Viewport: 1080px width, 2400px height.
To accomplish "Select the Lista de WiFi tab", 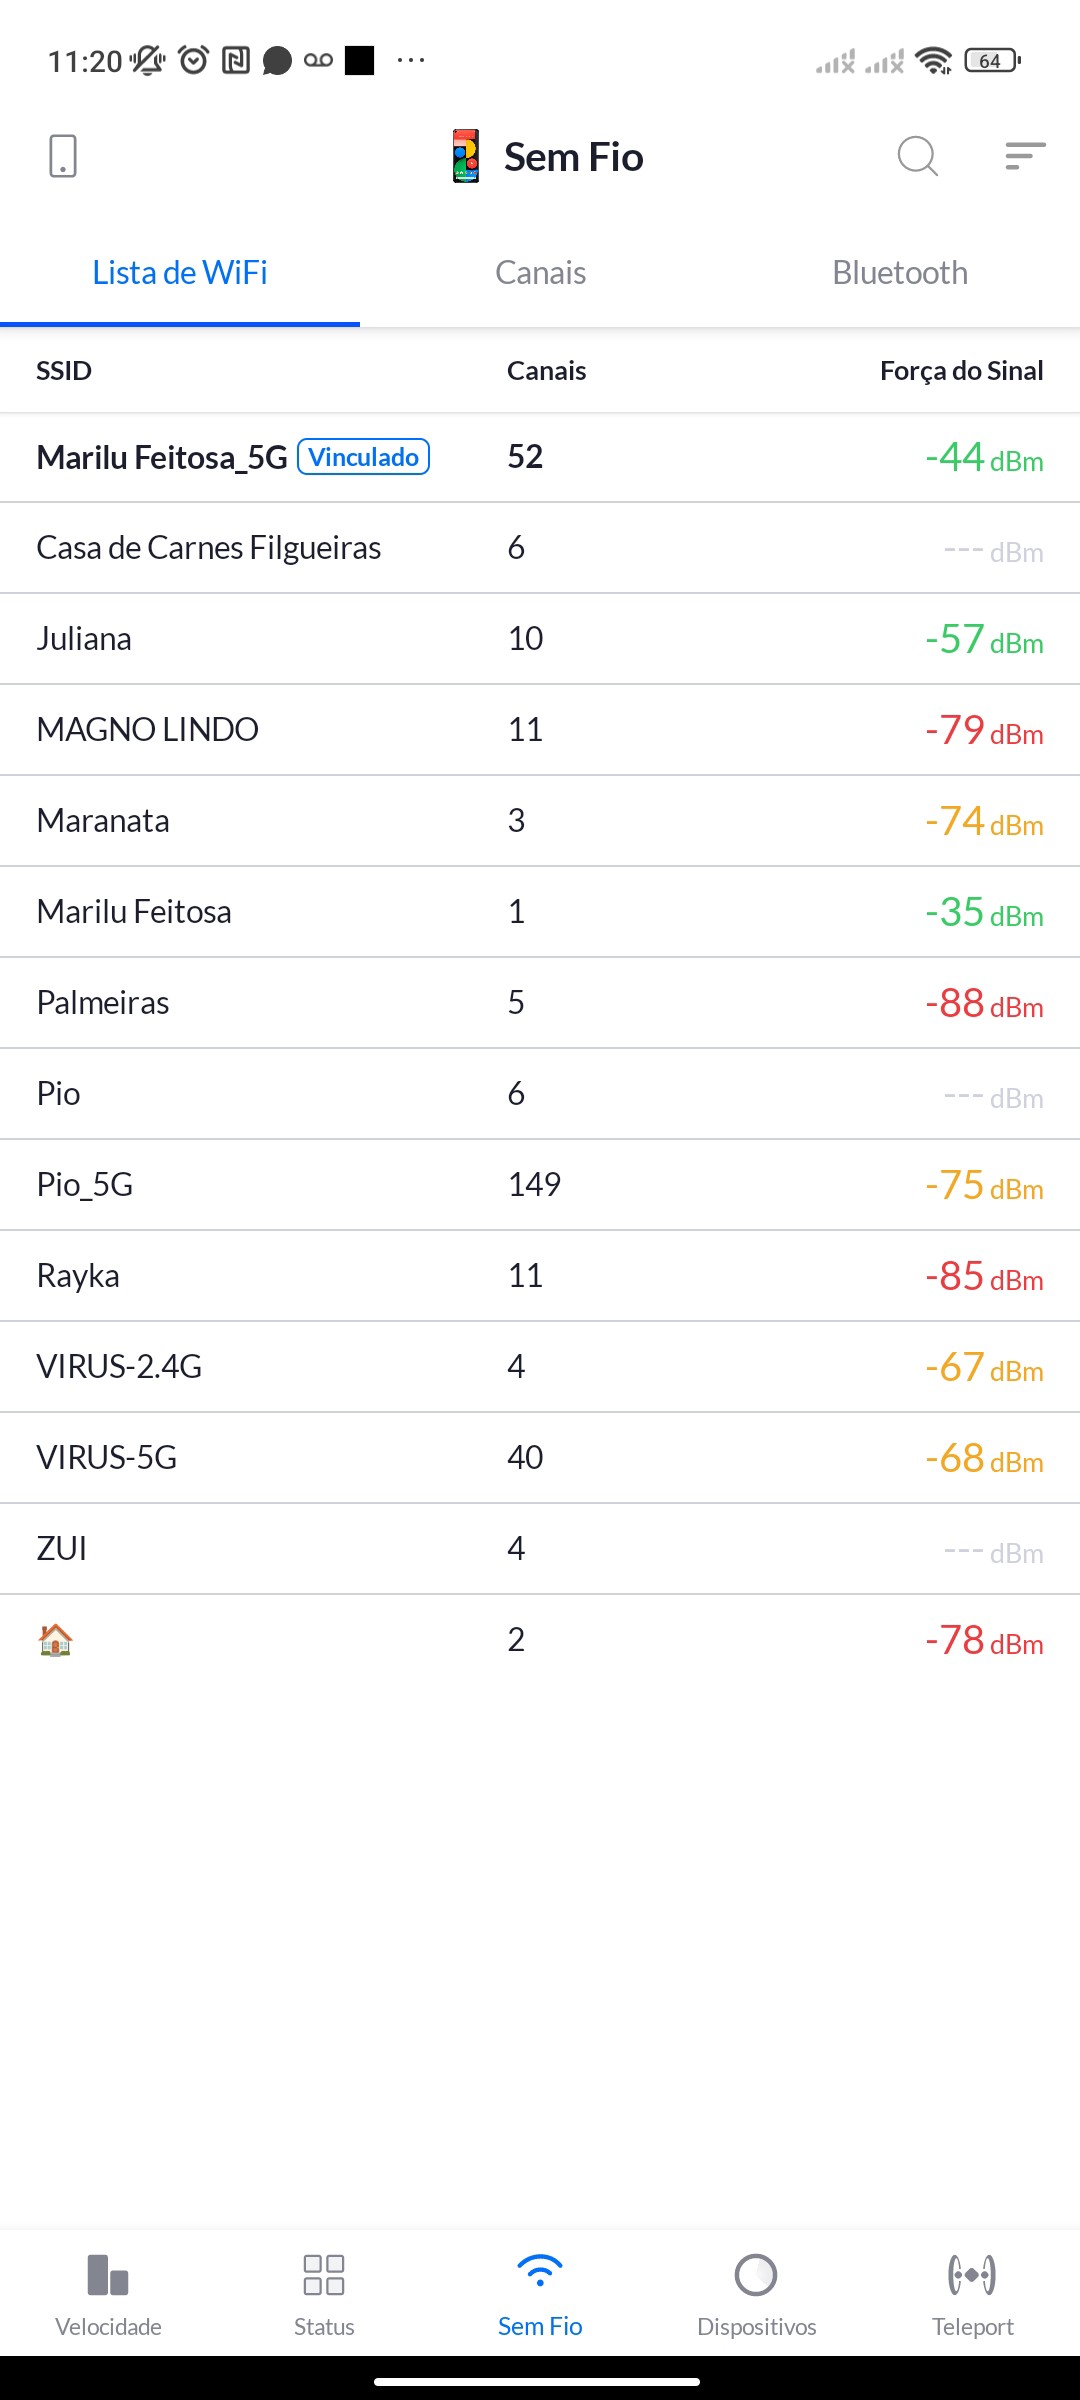I will (x=180, y=273).
